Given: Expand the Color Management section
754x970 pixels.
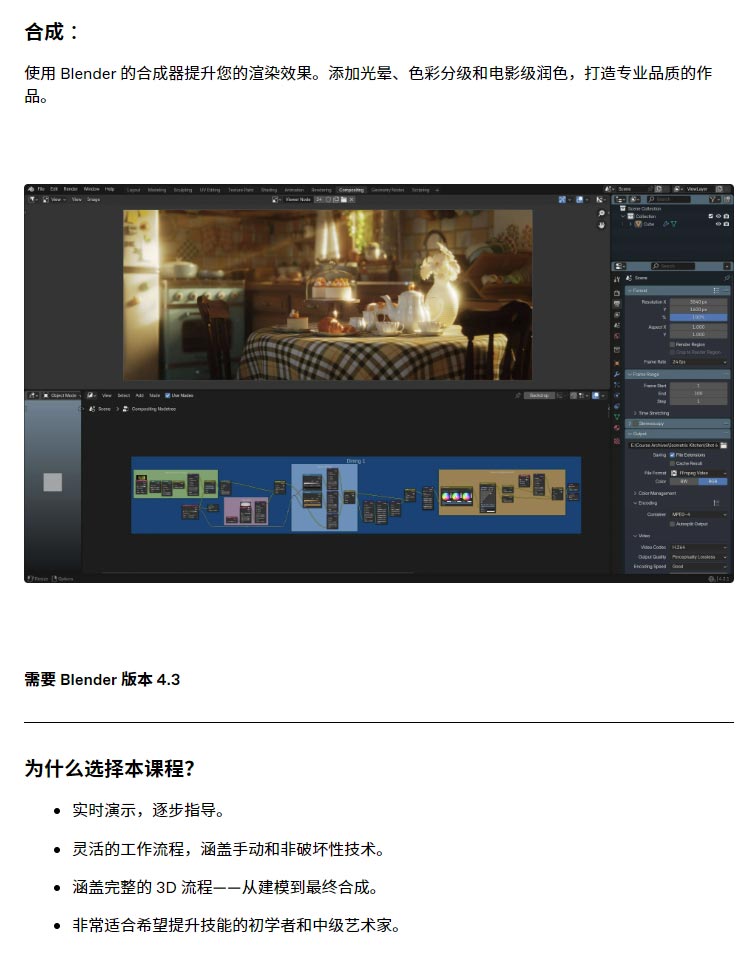Looking at the screenshot, I should (x=655, y=493).
